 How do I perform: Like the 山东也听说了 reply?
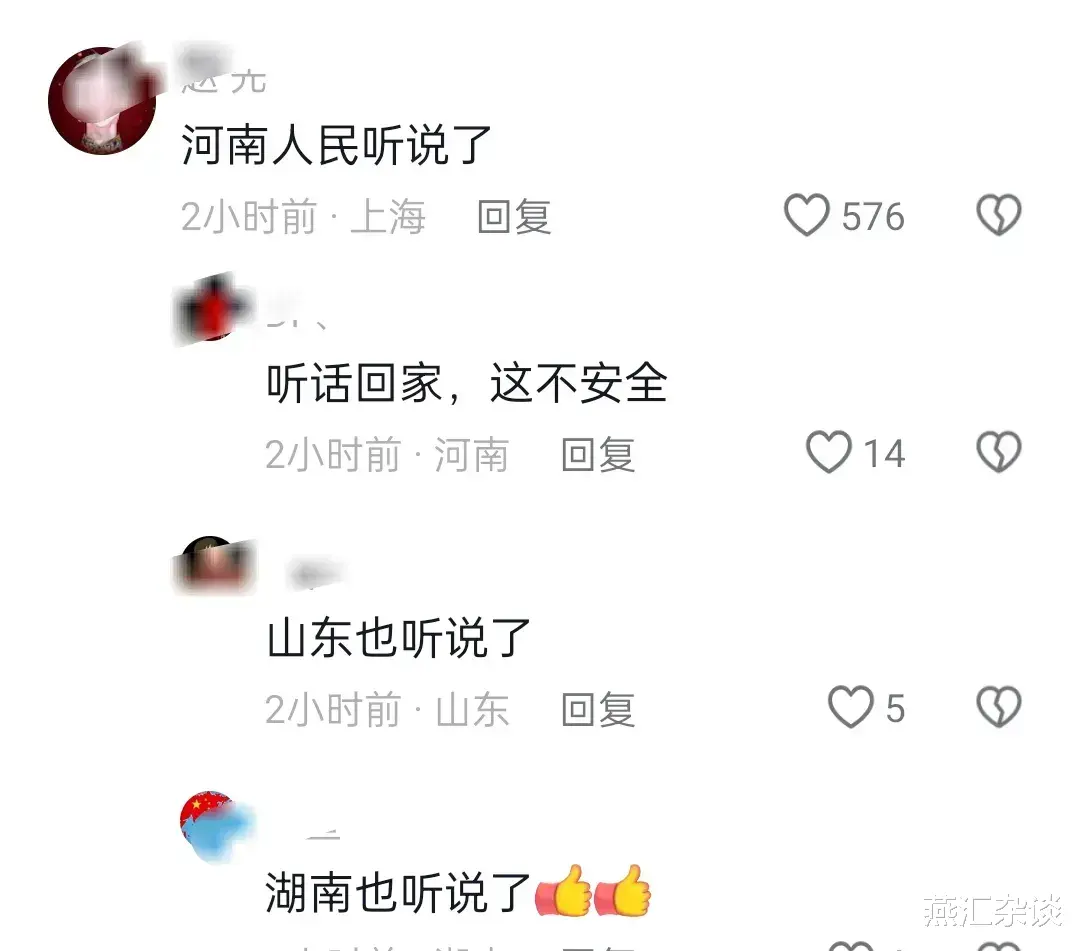click(x=850, y=707)
